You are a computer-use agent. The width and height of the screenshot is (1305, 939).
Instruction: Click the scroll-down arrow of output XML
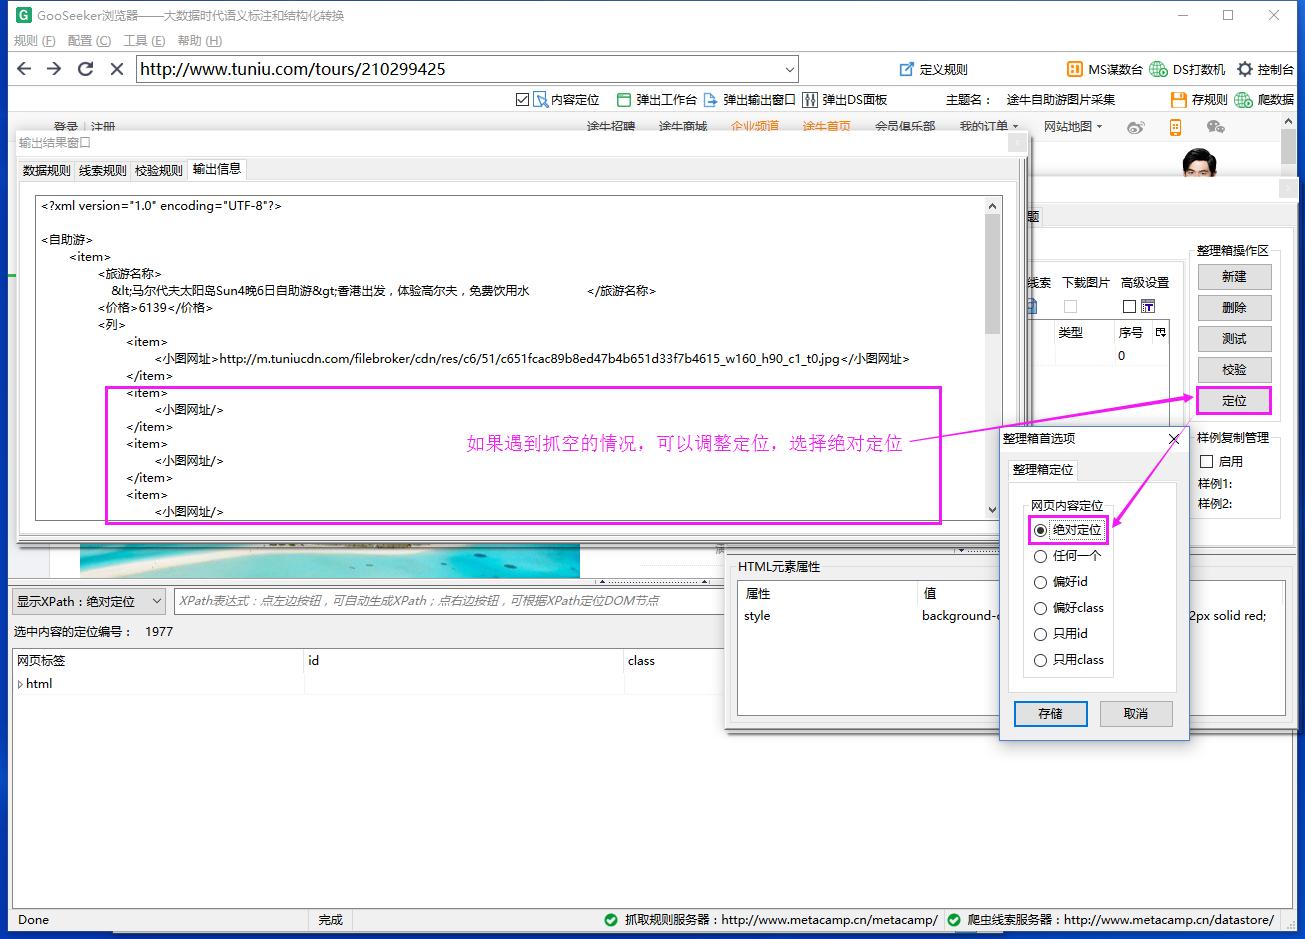pos(992,510)
